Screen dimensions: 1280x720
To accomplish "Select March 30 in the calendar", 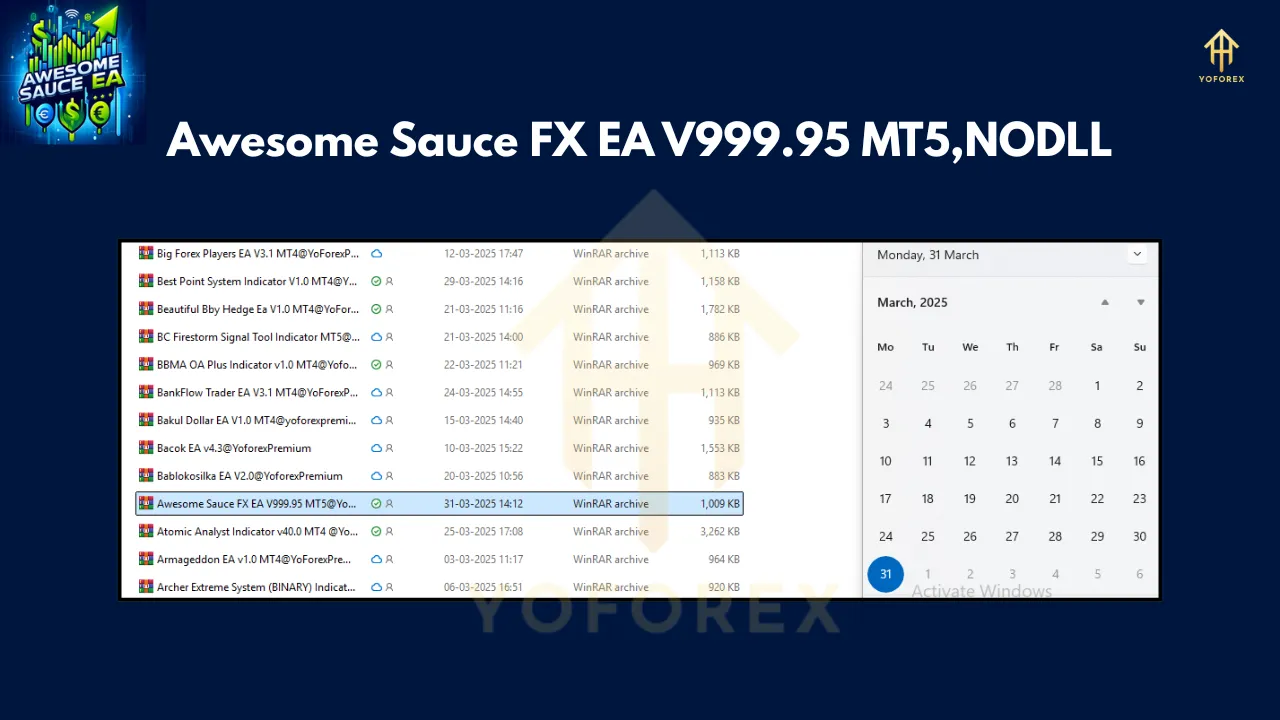I will tap(1139, 537).
